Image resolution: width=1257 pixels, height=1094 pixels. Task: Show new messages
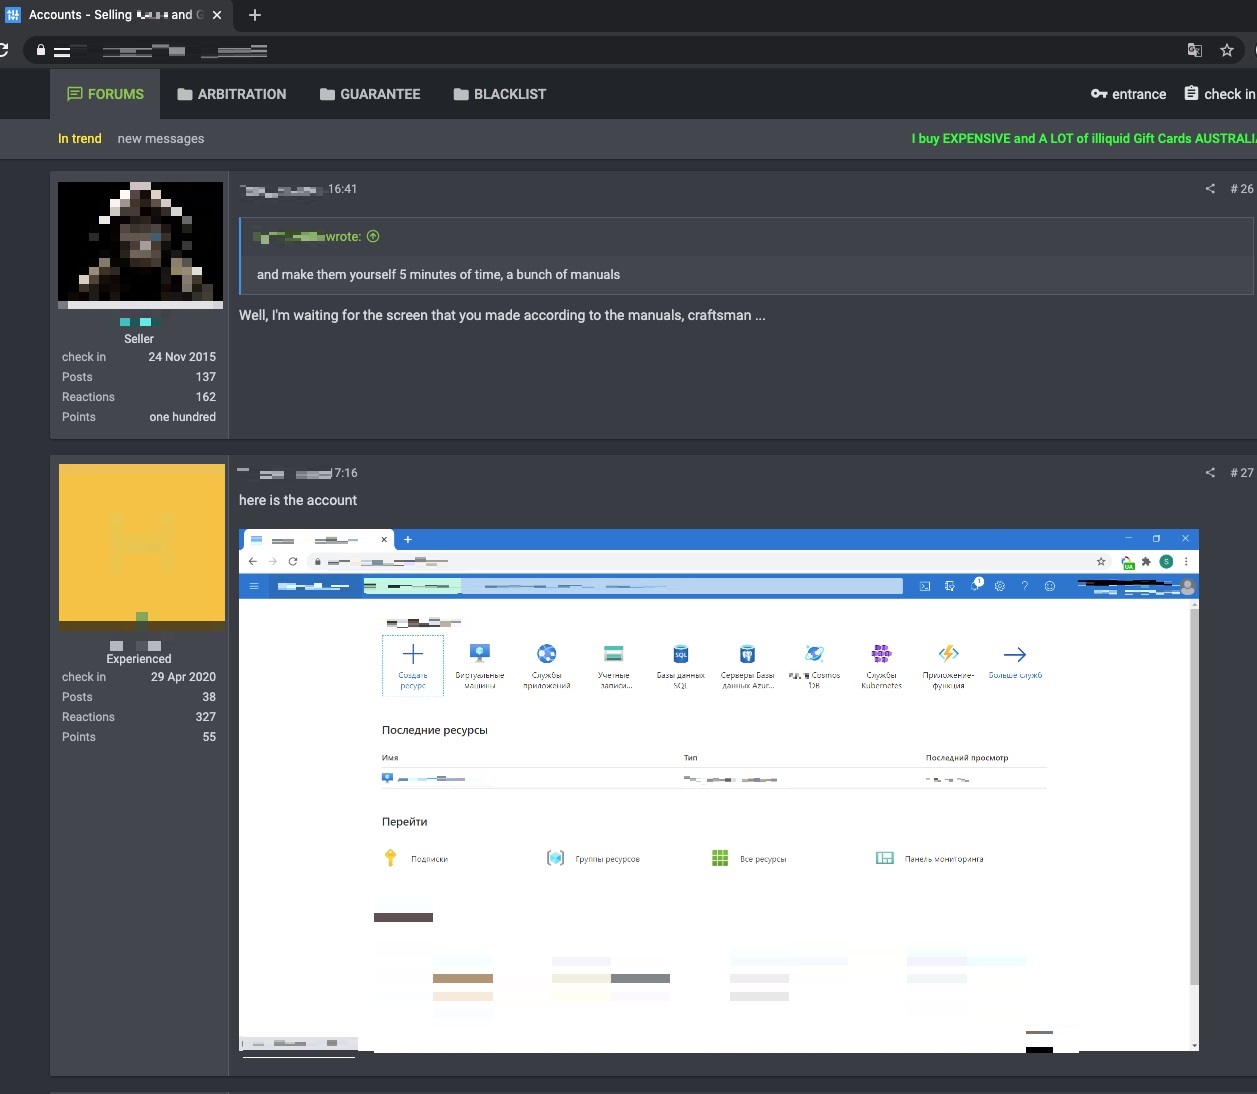click(x=161, y=139)
